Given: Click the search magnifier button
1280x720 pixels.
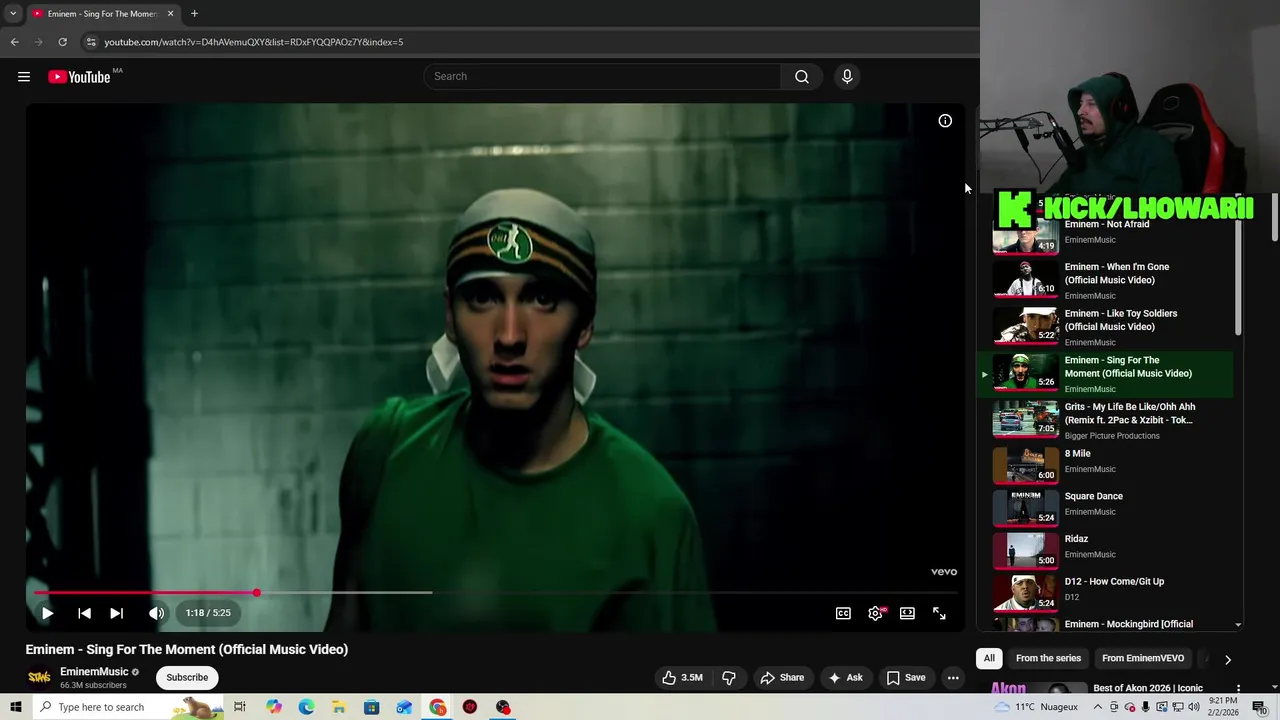Looking at the screenshot, I should point(801,77).
